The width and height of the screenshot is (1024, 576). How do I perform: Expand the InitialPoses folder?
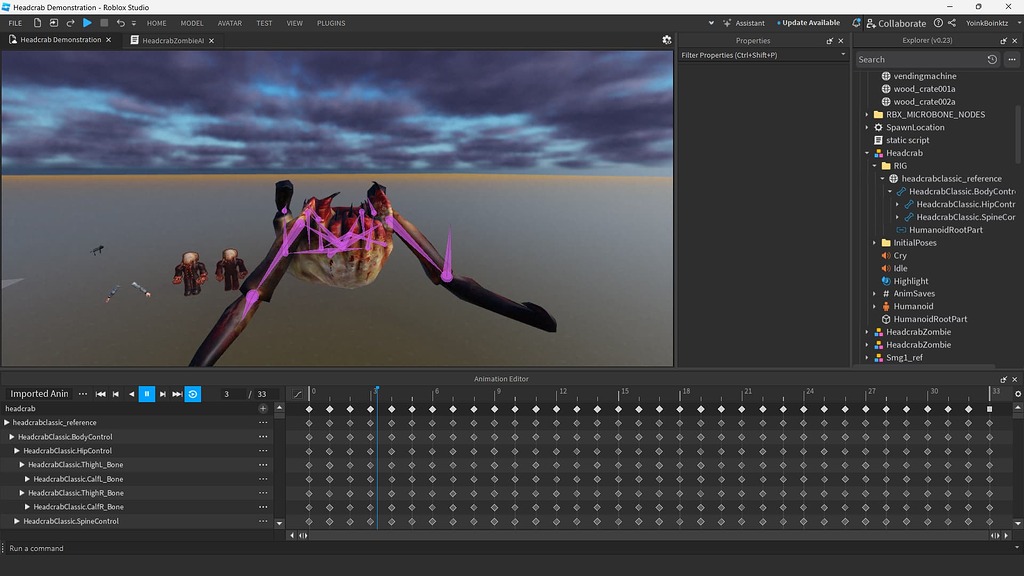(873, 242)
